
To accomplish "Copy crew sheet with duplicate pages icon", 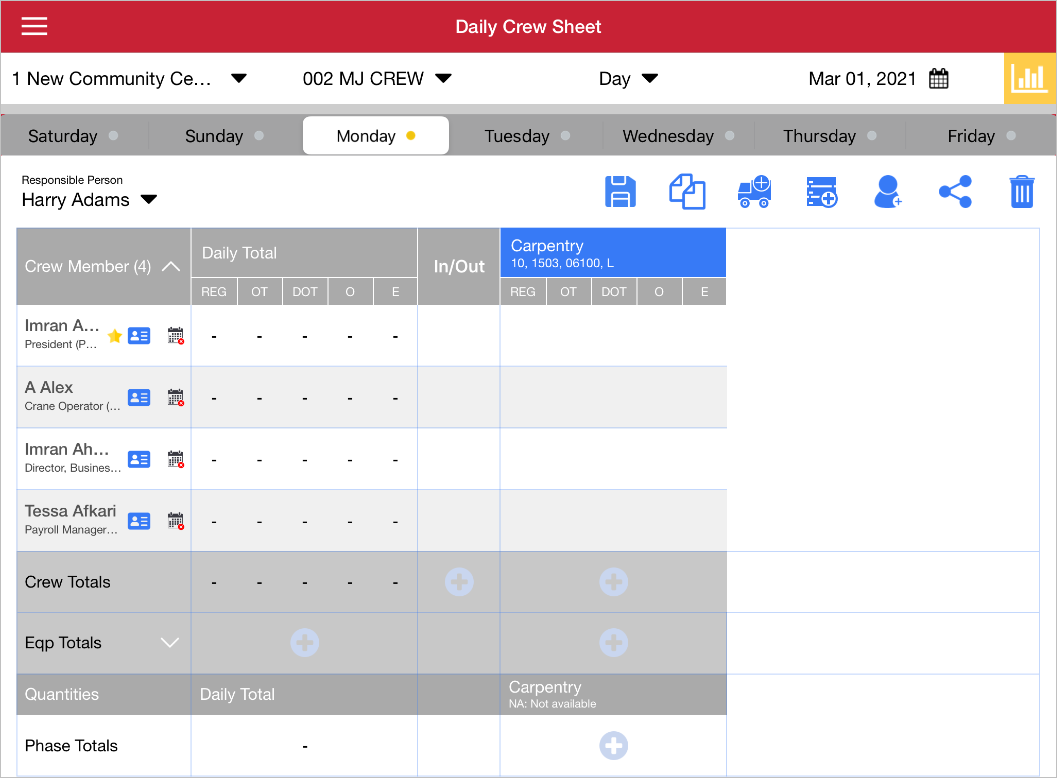I will [x=687, y=192].
